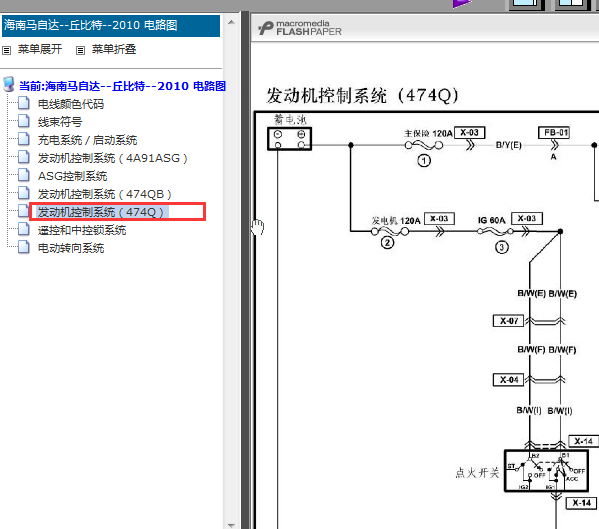Select the root node 当前:海南马自达--丘比特--2010 电路图
The height and width of the screenshot is (529, 599).
tap(122, 86)
